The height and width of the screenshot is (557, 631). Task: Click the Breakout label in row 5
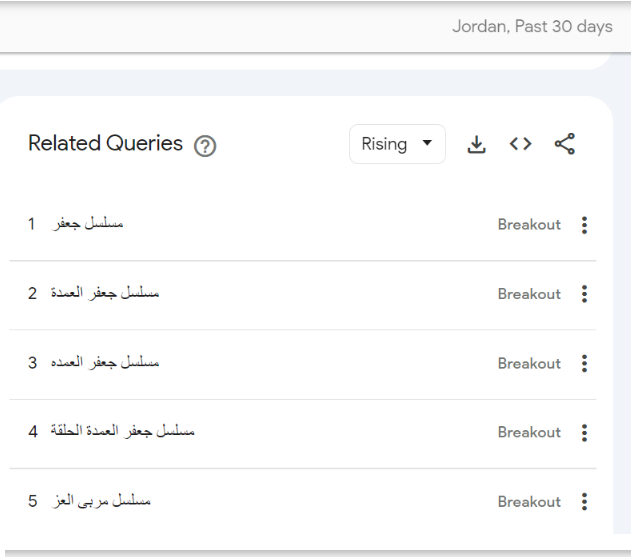[529, 502]
